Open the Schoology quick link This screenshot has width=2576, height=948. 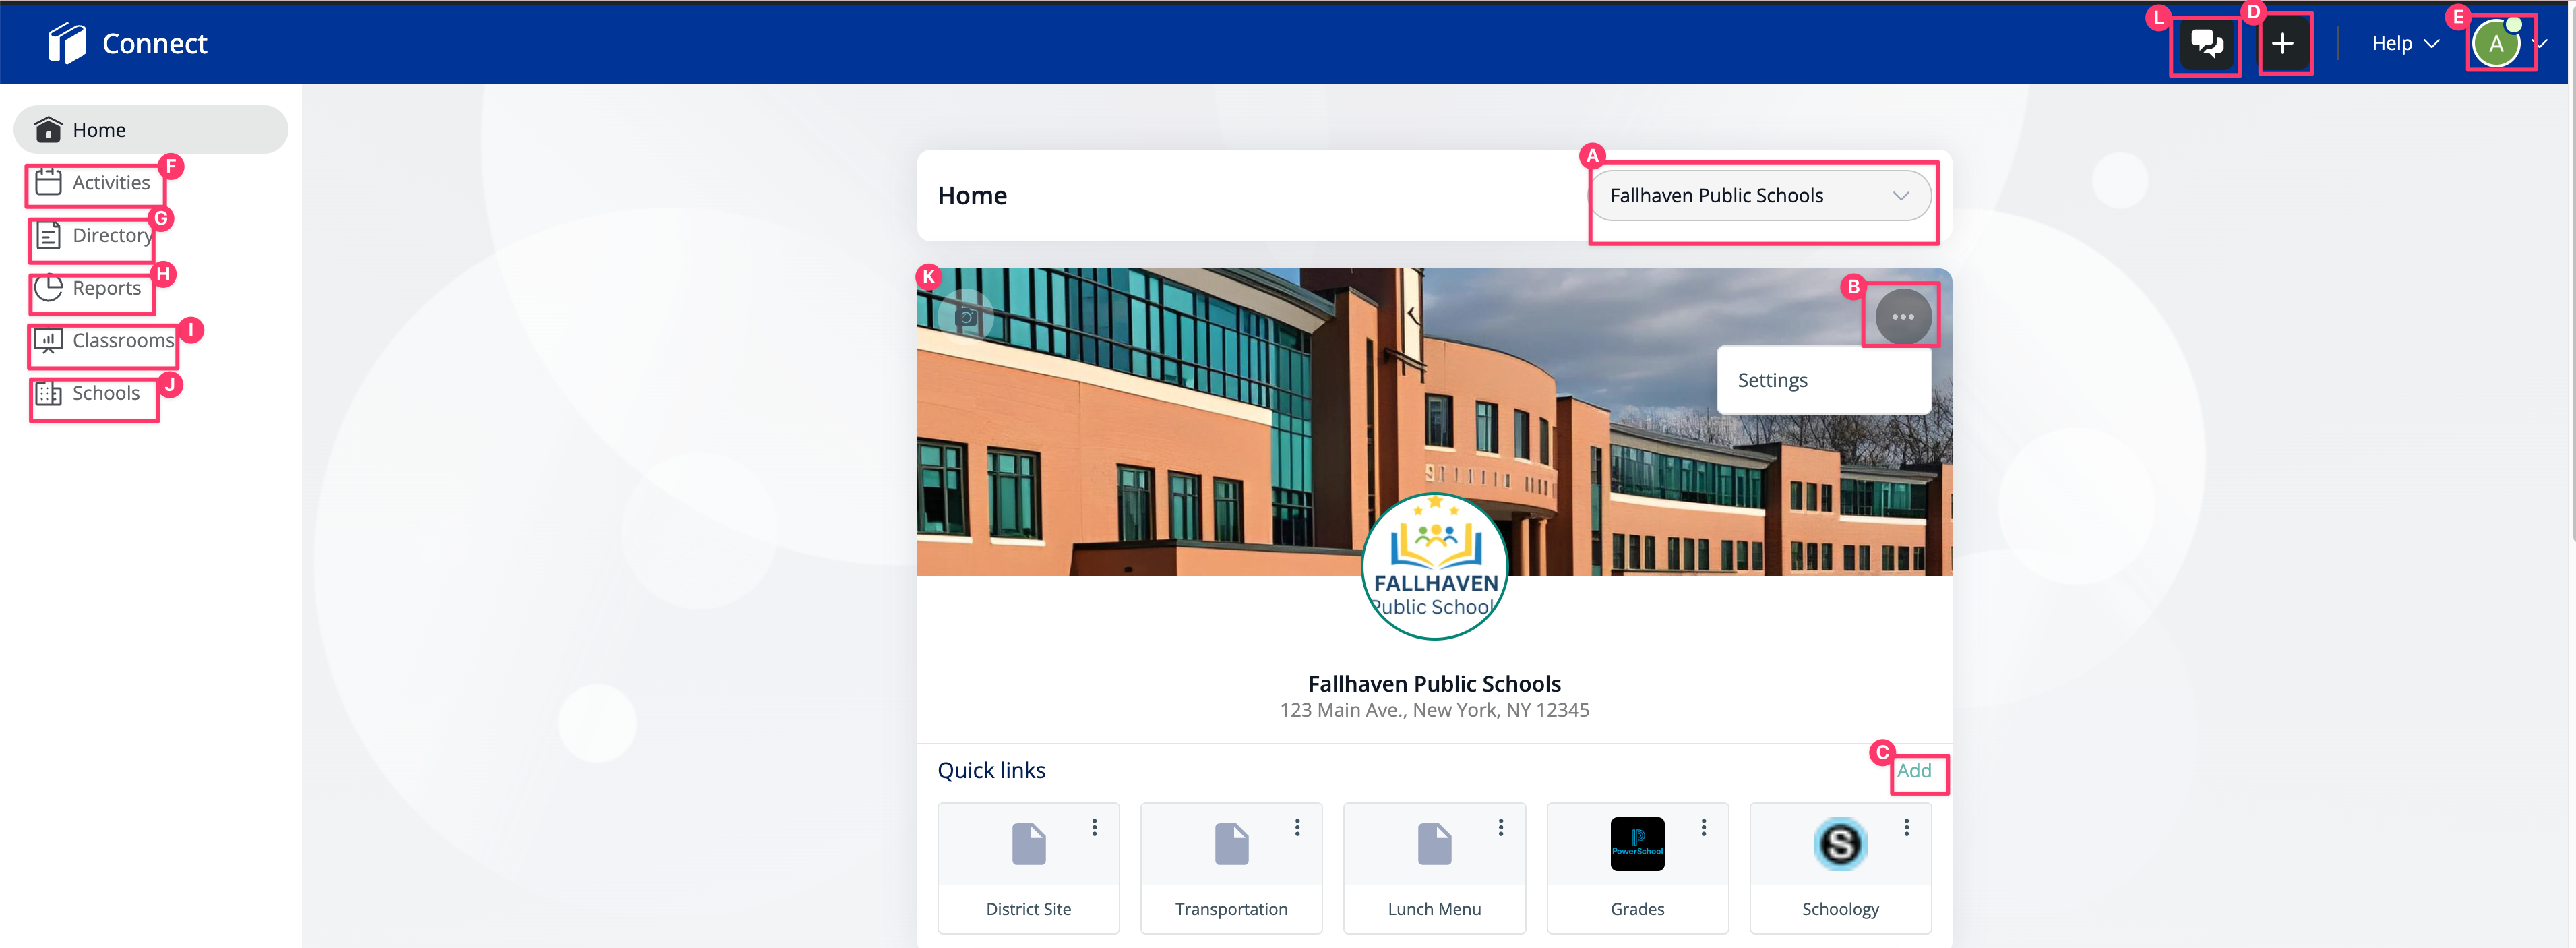[1840, 868]
